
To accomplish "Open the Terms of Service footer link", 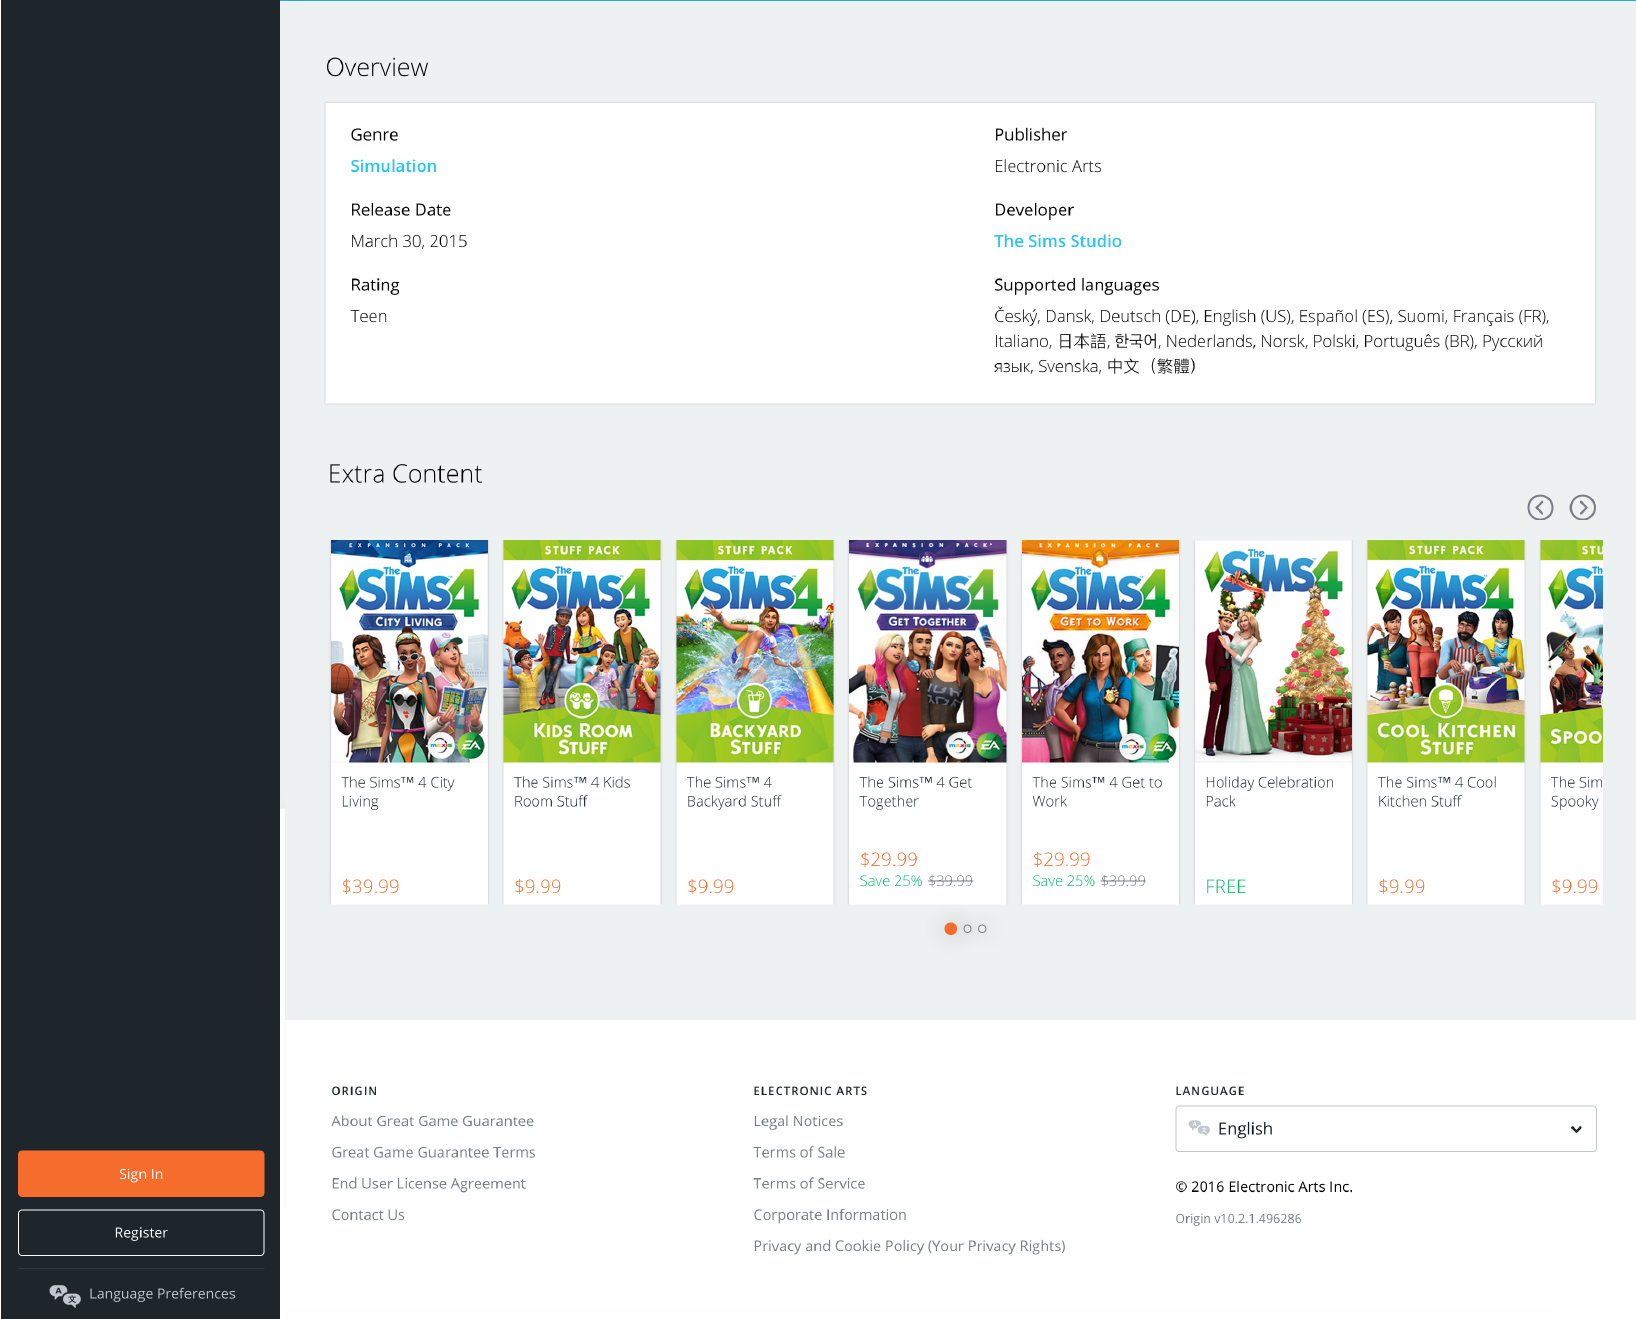I will (809, 1184).
